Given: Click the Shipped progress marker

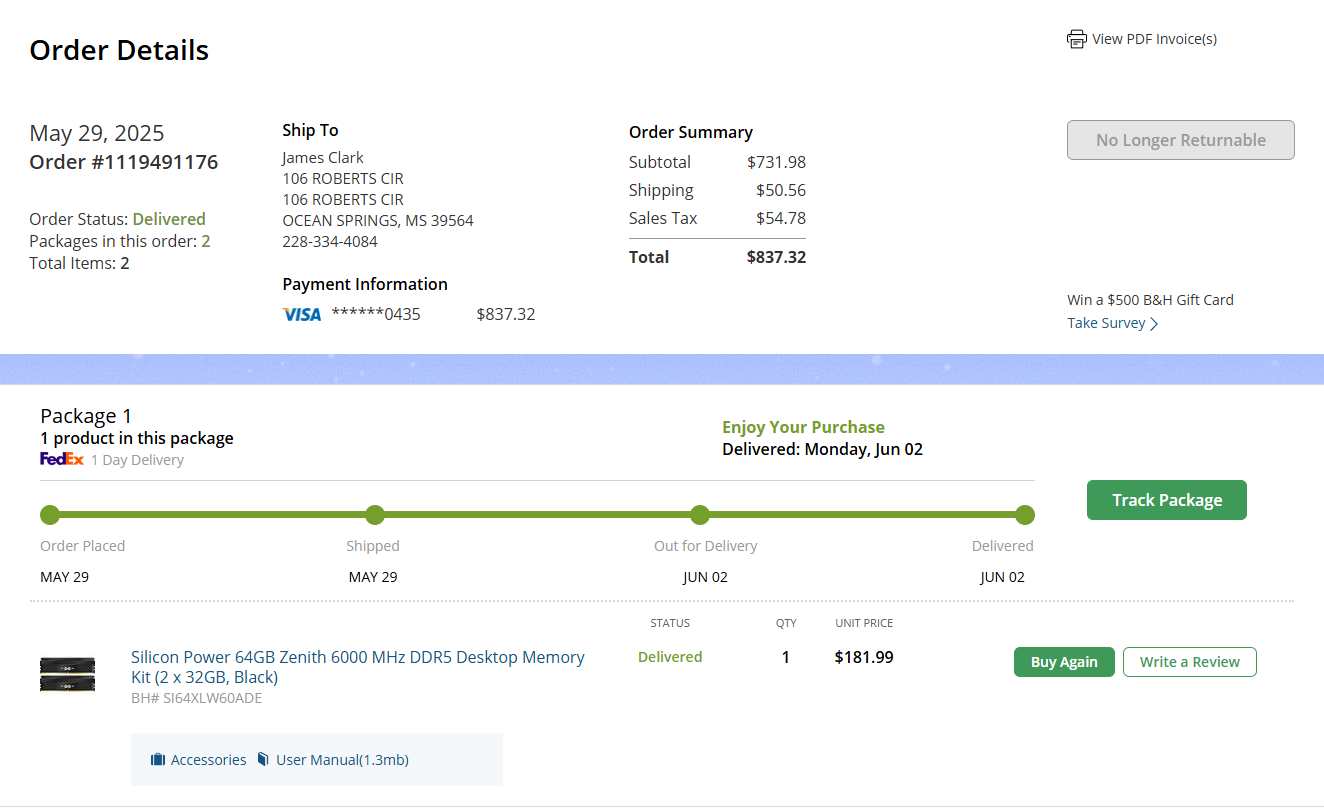Looking at the screenshot, I should pos(375,515).
